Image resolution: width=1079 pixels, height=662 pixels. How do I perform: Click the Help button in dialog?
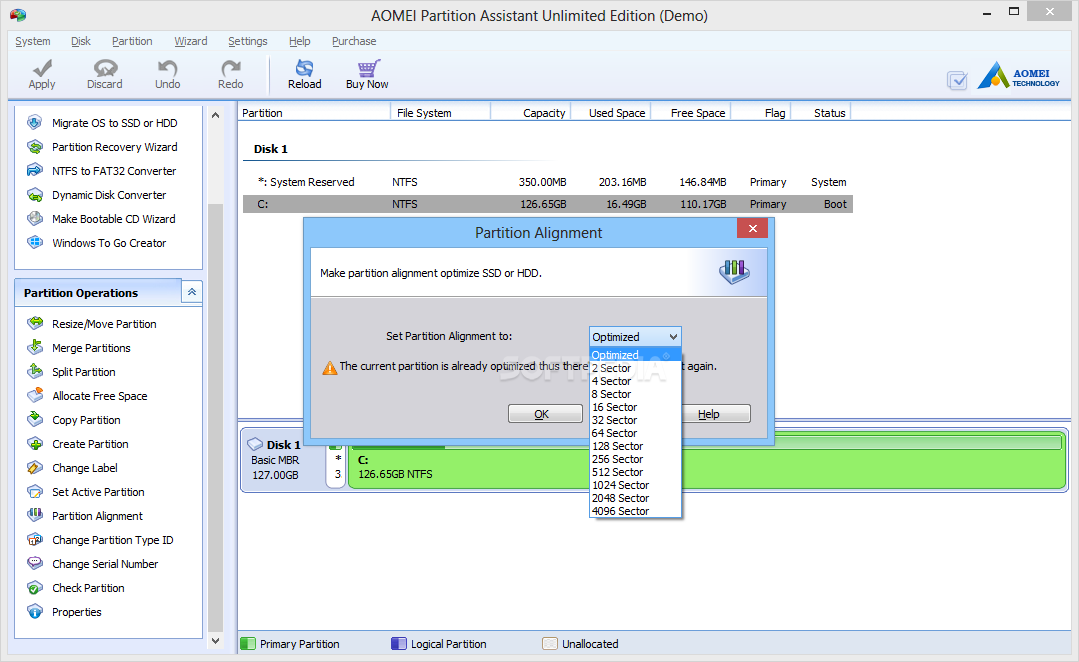click(715, 414)
